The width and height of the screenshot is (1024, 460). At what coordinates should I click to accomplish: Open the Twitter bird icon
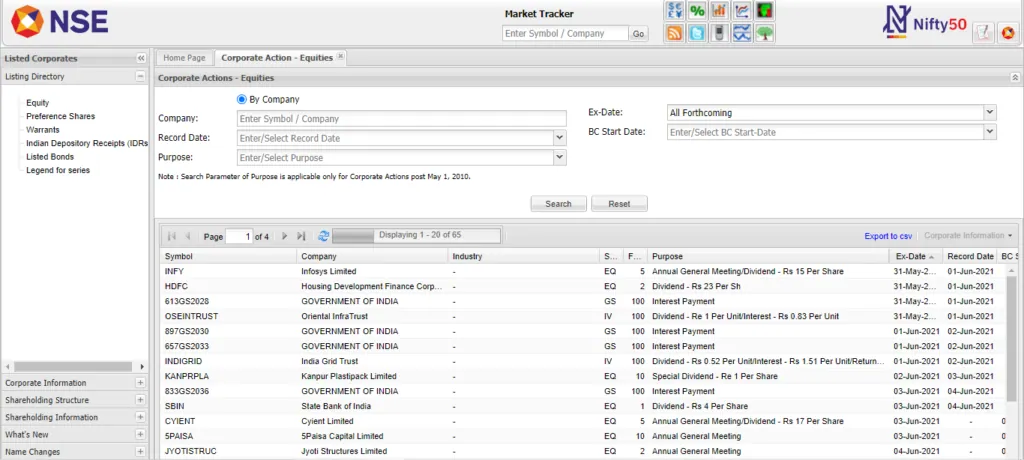697,33
